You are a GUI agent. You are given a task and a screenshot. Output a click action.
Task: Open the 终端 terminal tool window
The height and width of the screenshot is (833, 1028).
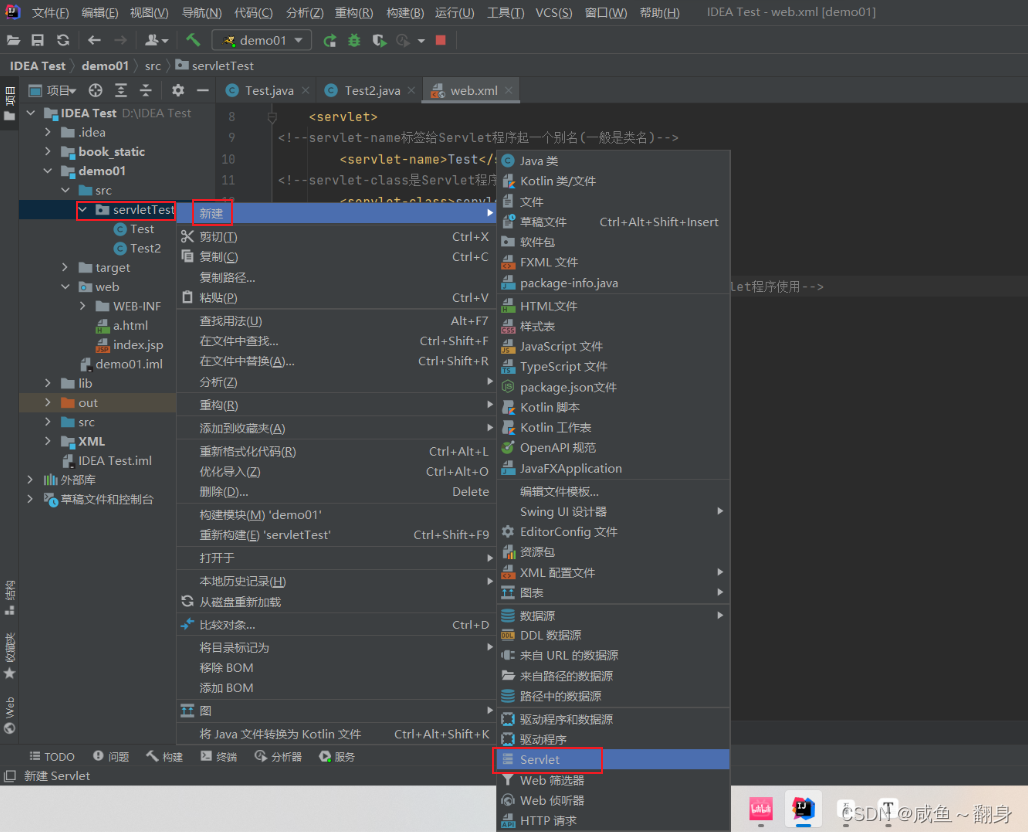pyautogui.click(x=218, y=756)
